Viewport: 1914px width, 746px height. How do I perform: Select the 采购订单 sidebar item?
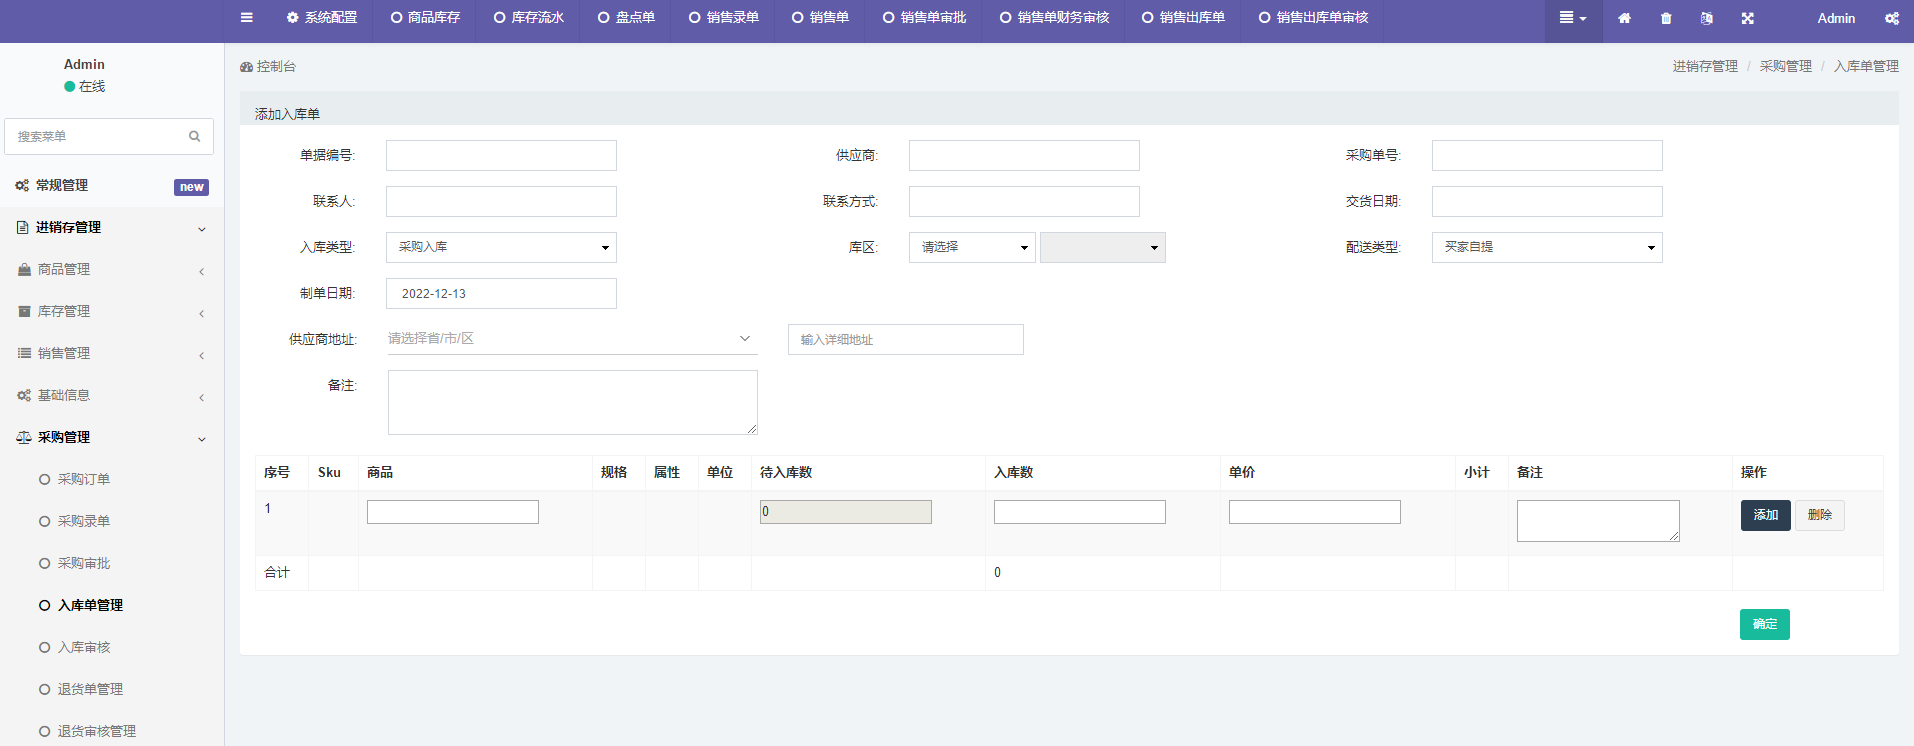84,479
